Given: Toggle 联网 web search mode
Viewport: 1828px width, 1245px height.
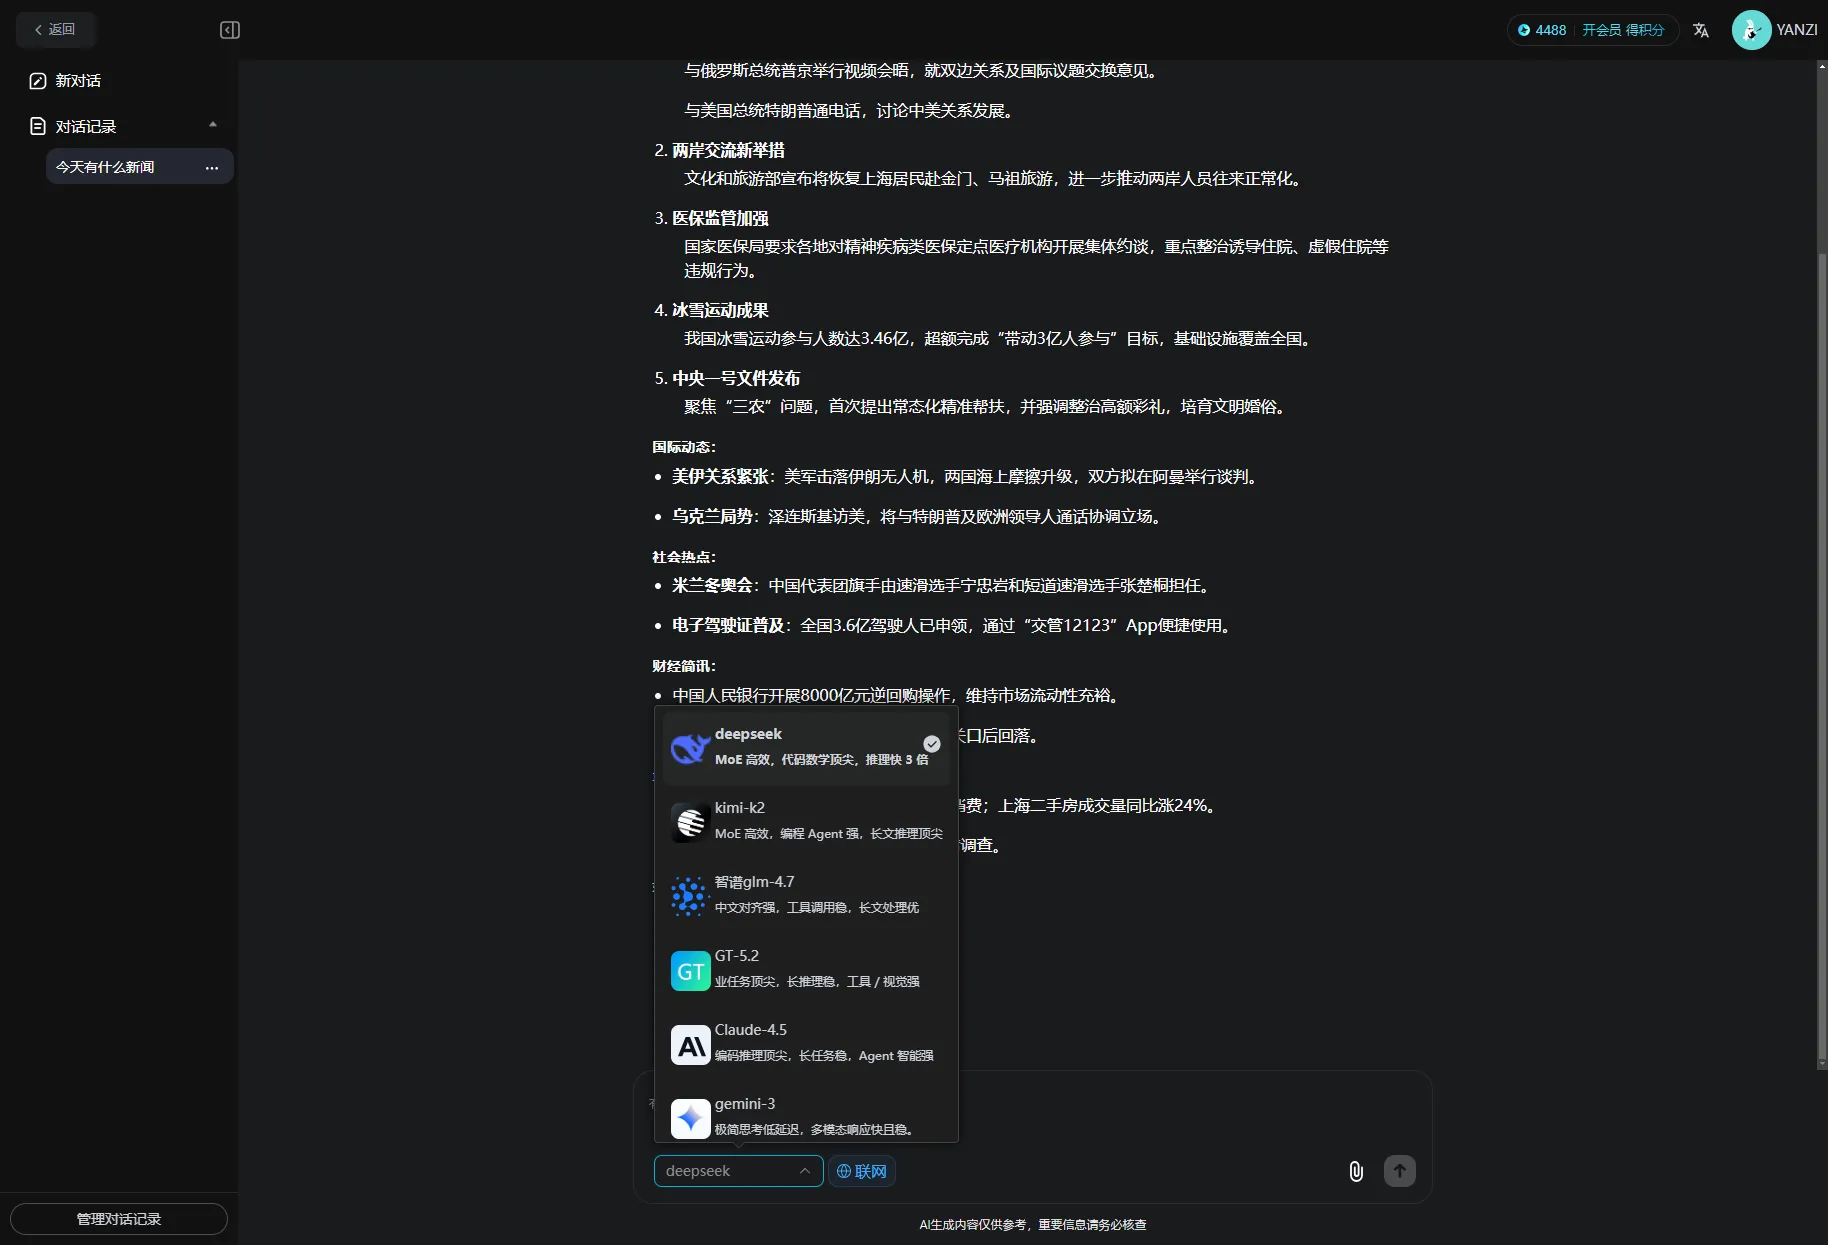Looking at the screenshot, I should click(861, 1171).
